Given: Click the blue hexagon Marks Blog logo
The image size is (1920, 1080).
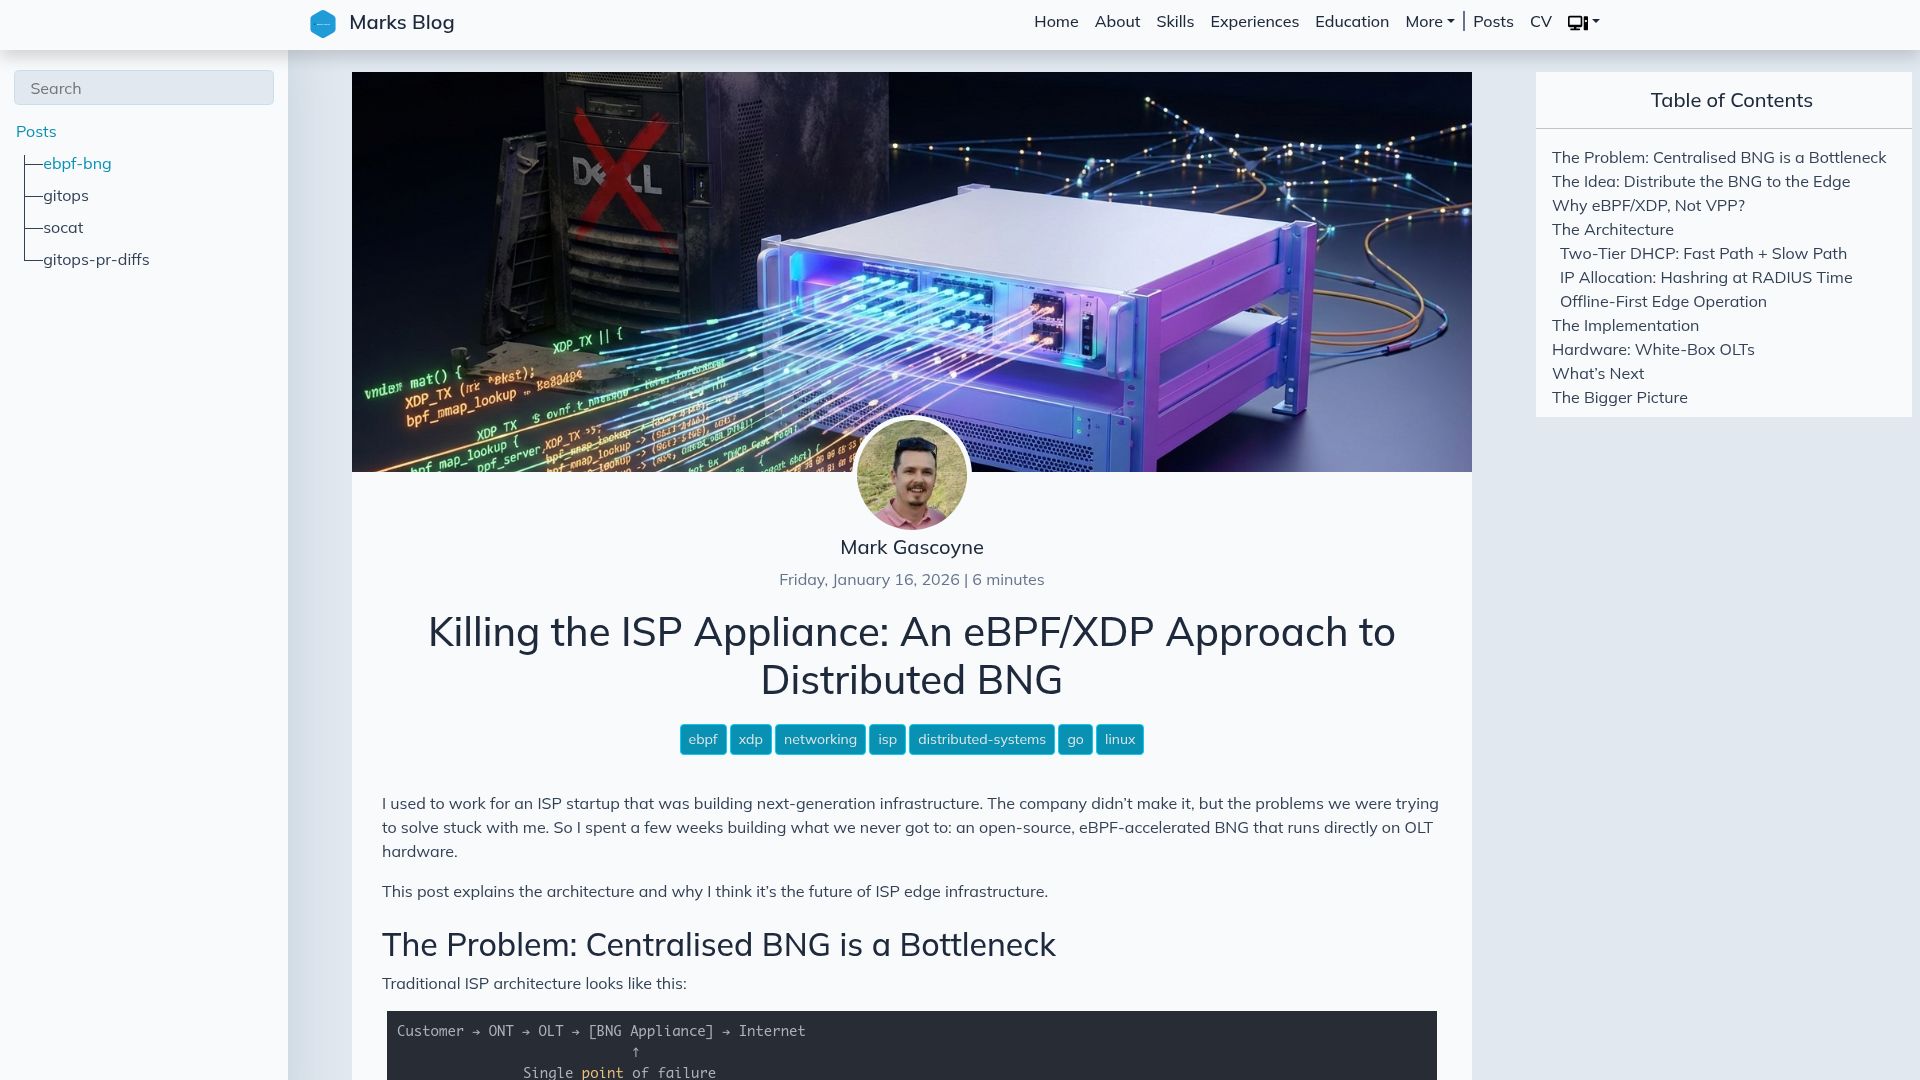Looking at the screenshot, I should point(323,23).
